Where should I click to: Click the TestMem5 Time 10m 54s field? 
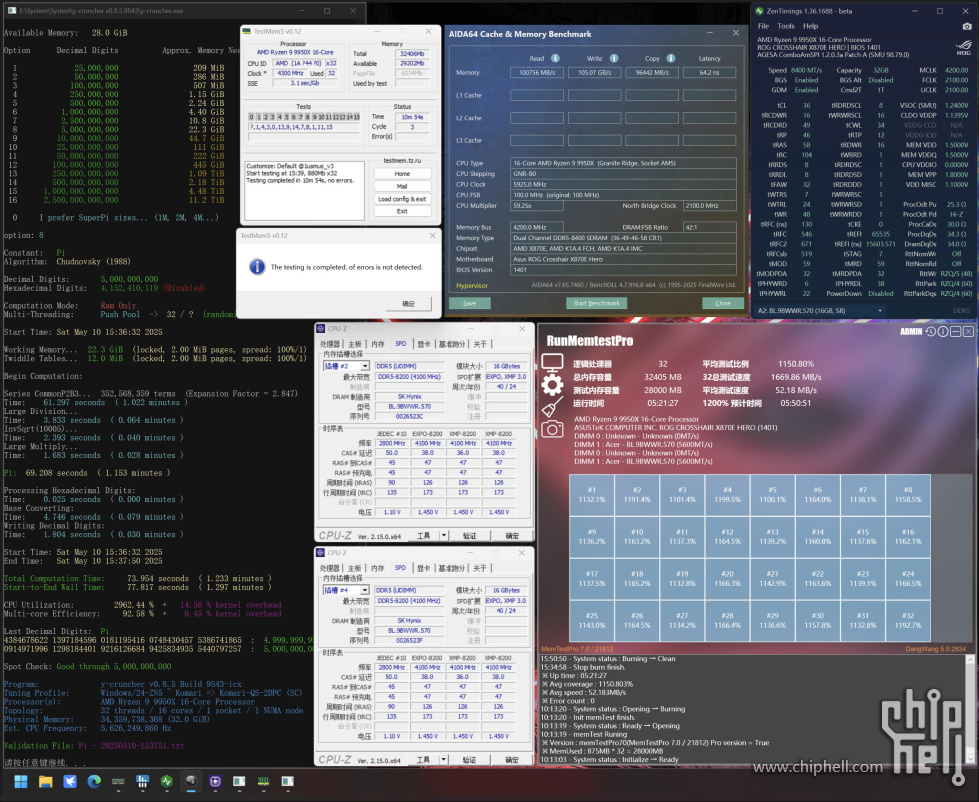(x=413, y=117)
